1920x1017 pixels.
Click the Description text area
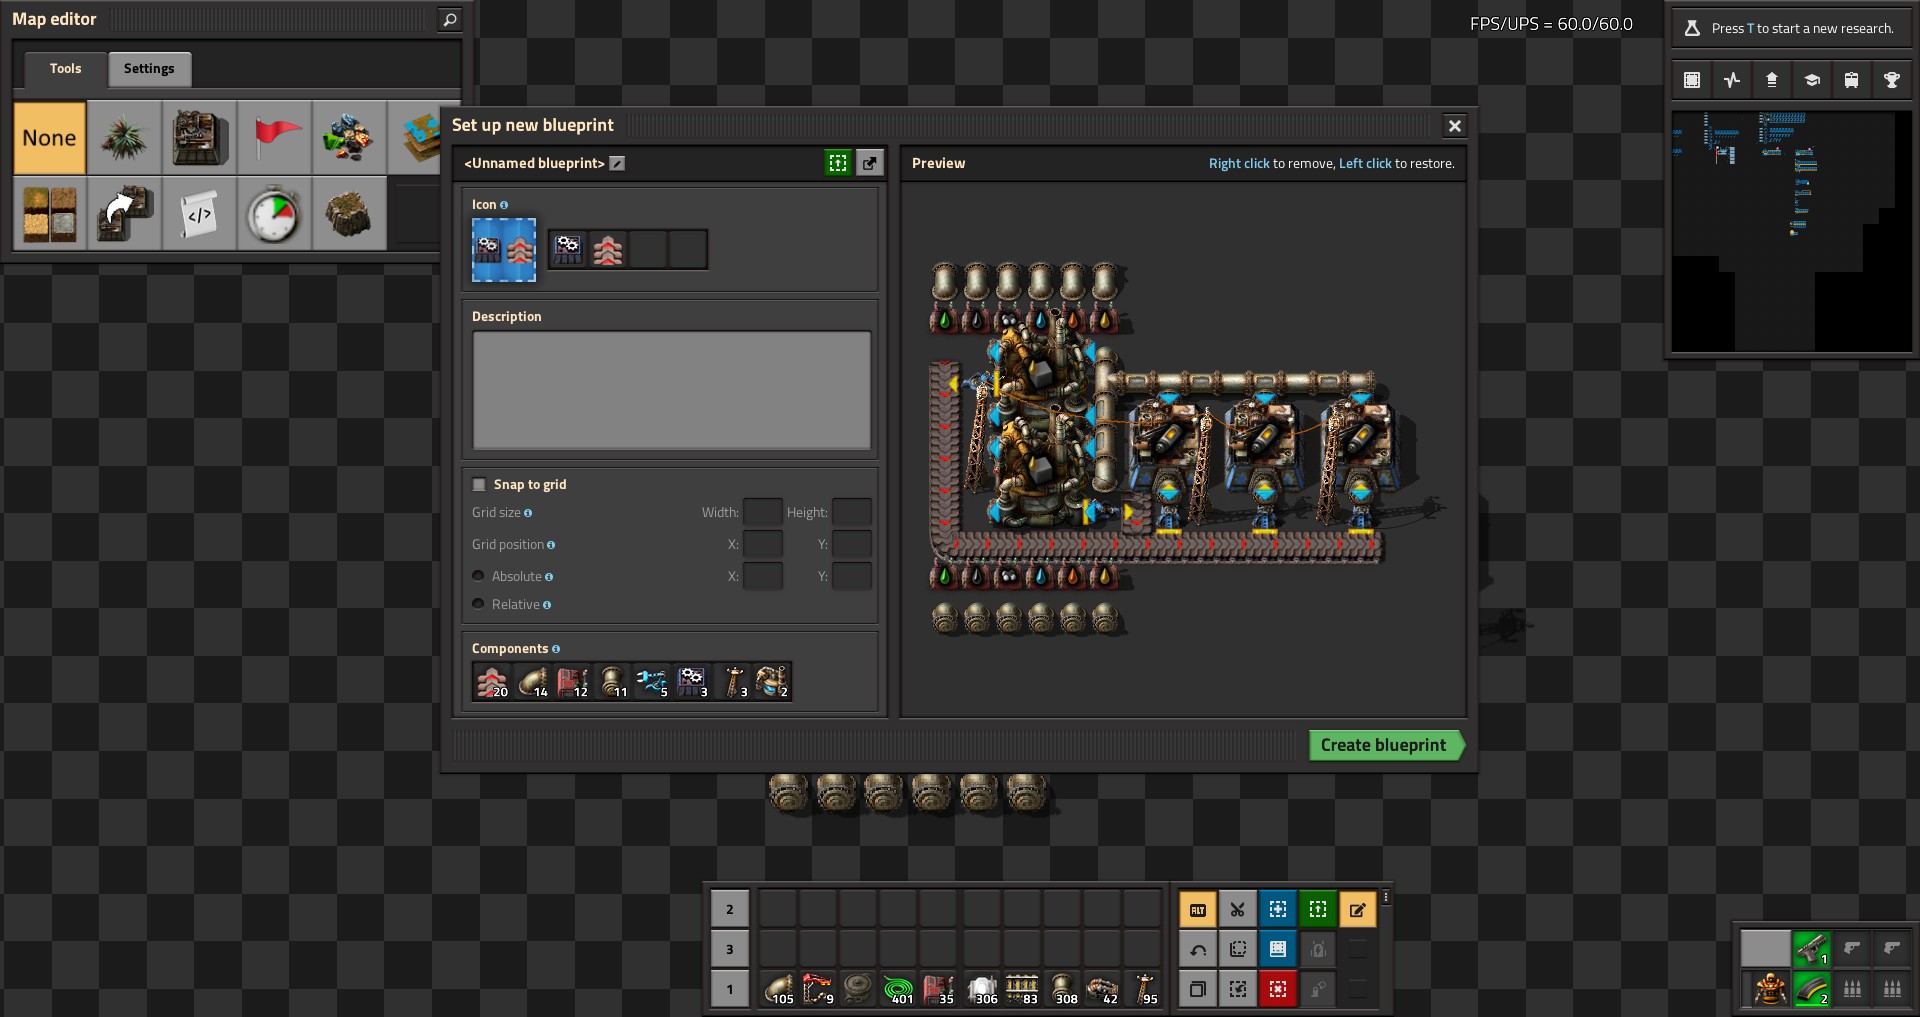pos(671,390)
